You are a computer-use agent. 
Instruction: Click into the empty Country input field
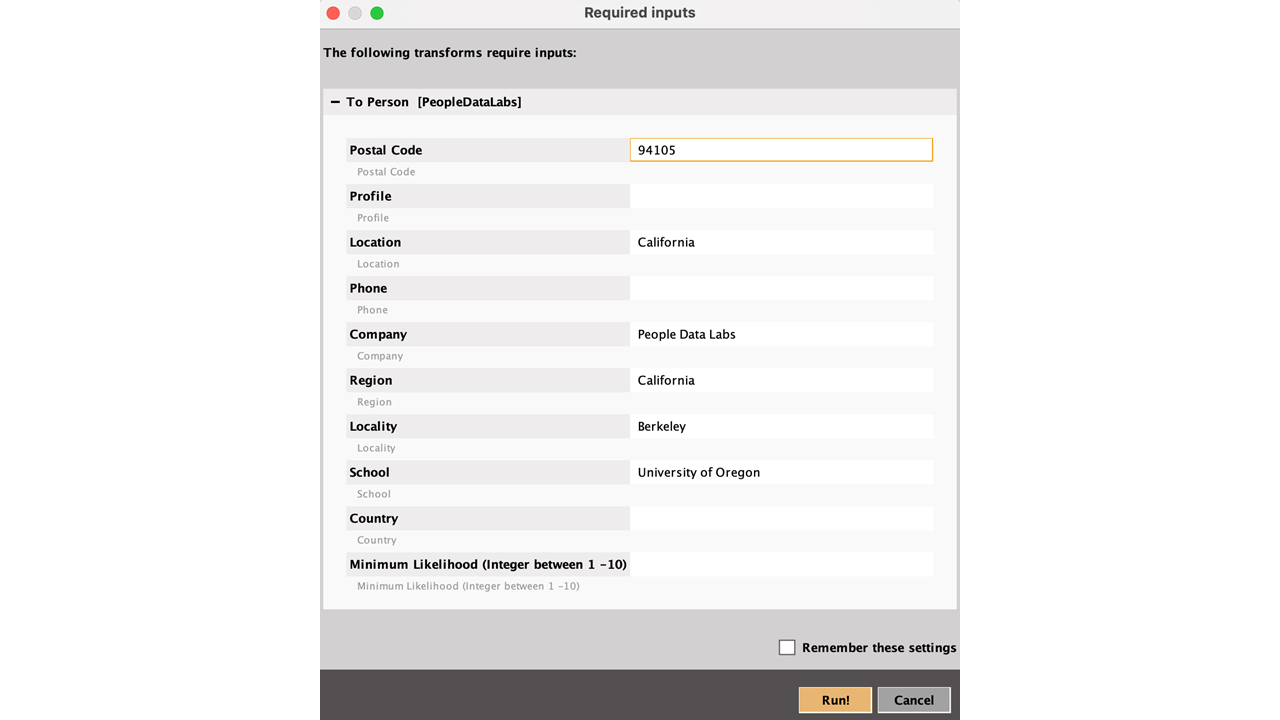[781, 518]
